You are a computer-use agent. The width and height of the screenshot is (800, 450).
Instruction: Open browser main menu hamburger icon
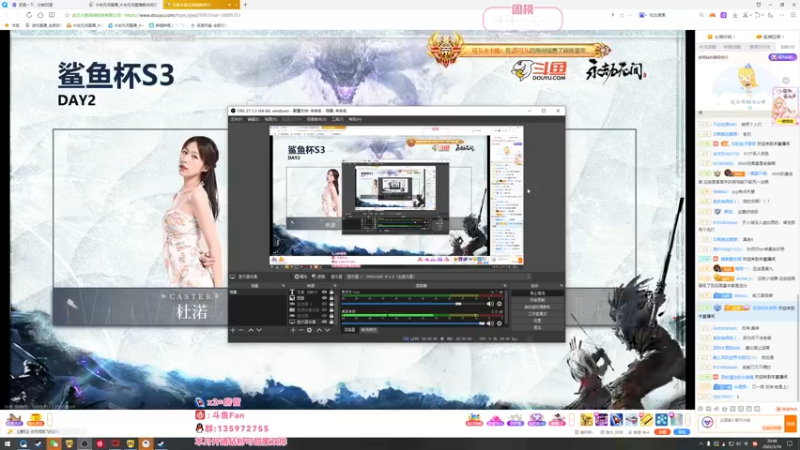[x=792, y=15]
